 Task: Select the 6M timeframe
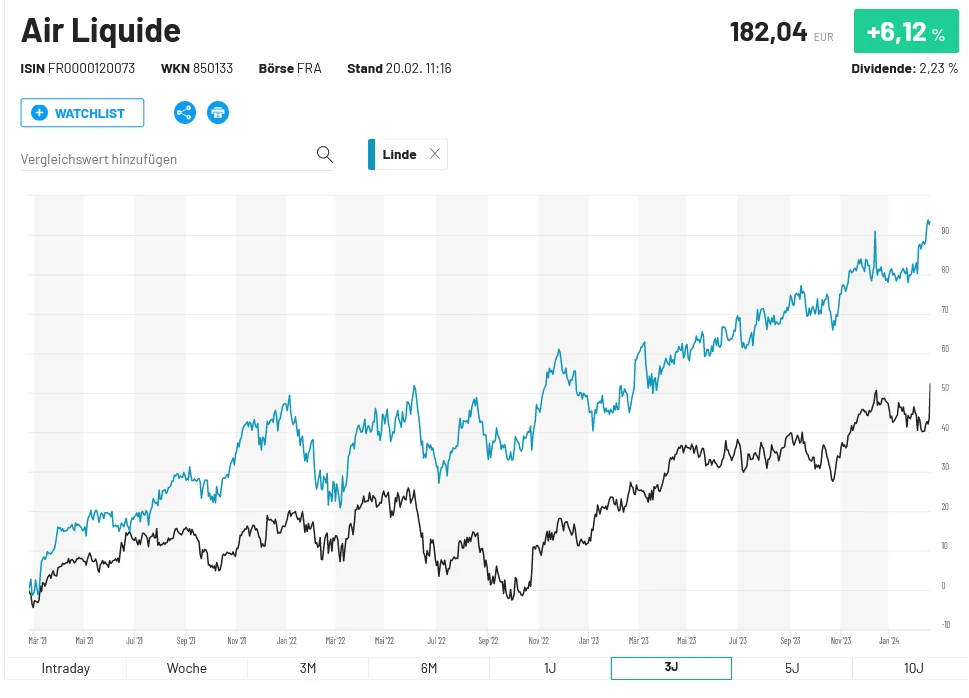428,668
